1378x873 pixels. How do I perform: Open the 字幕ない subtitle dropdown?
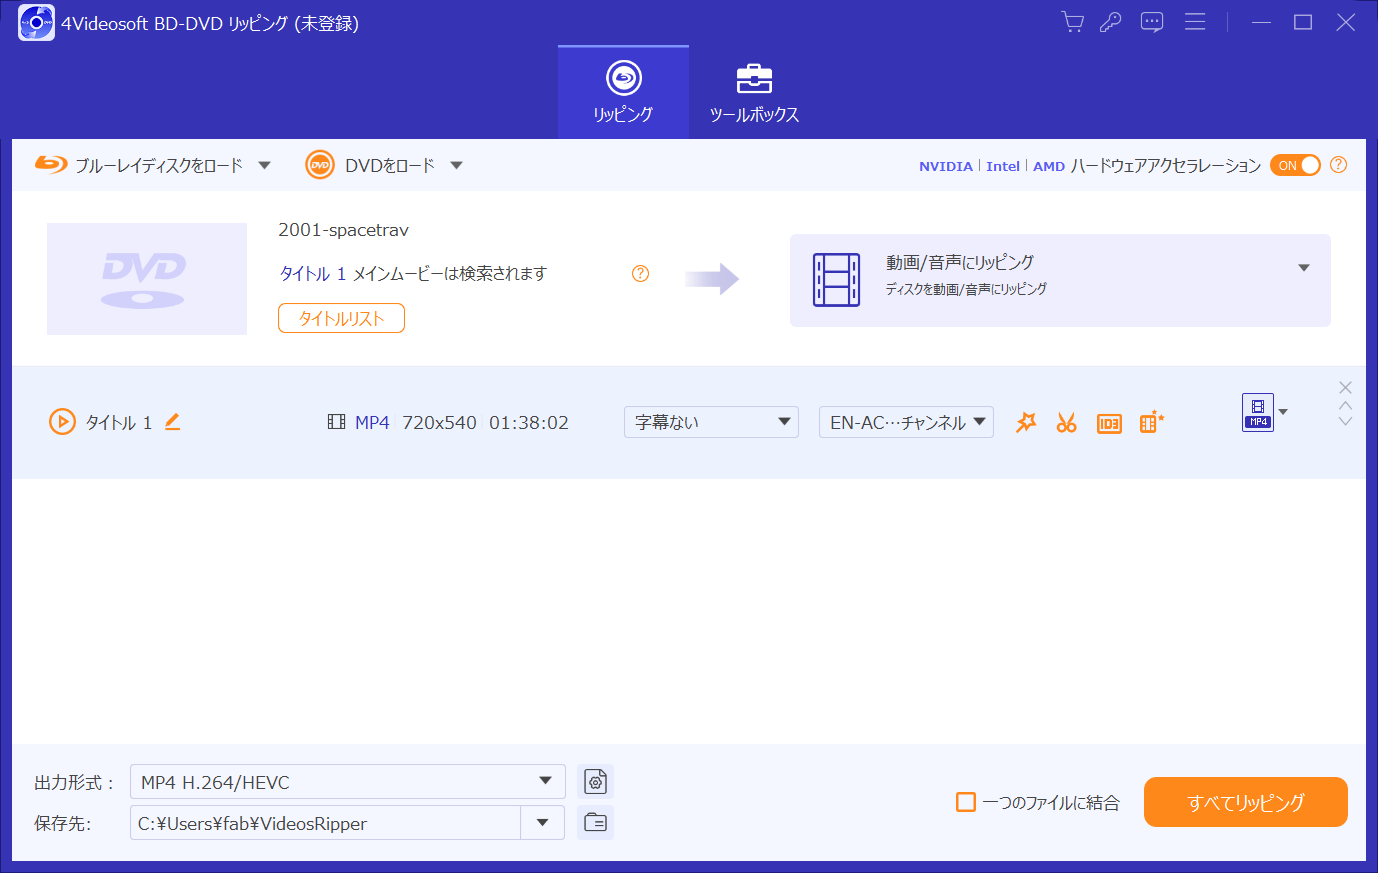711,422
